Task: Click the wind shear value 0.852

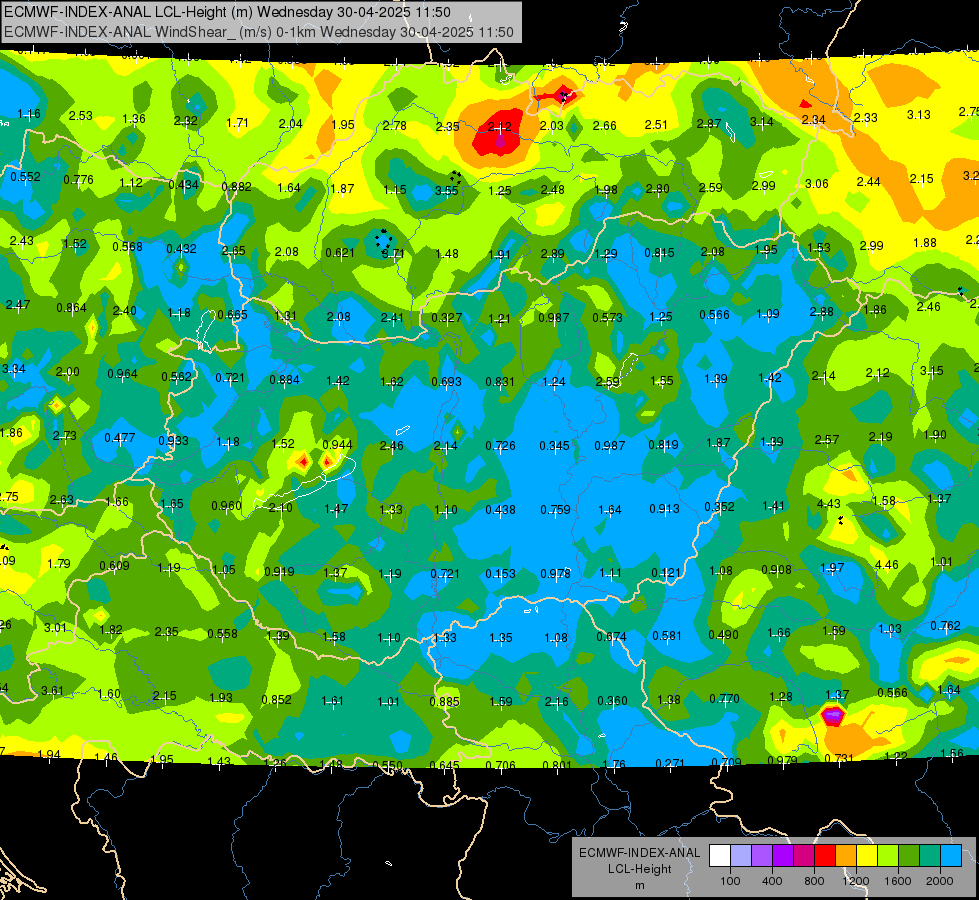Action: pos(277,700)
